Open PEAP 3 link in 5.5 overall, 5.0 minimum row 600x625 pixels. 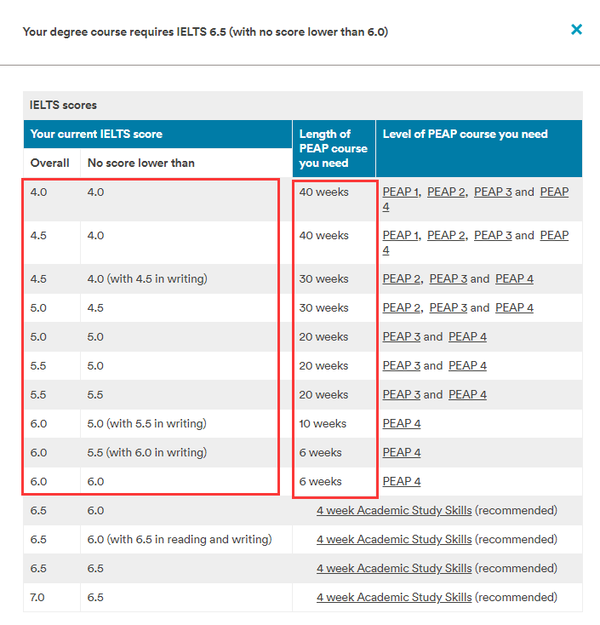click(401, 366)
